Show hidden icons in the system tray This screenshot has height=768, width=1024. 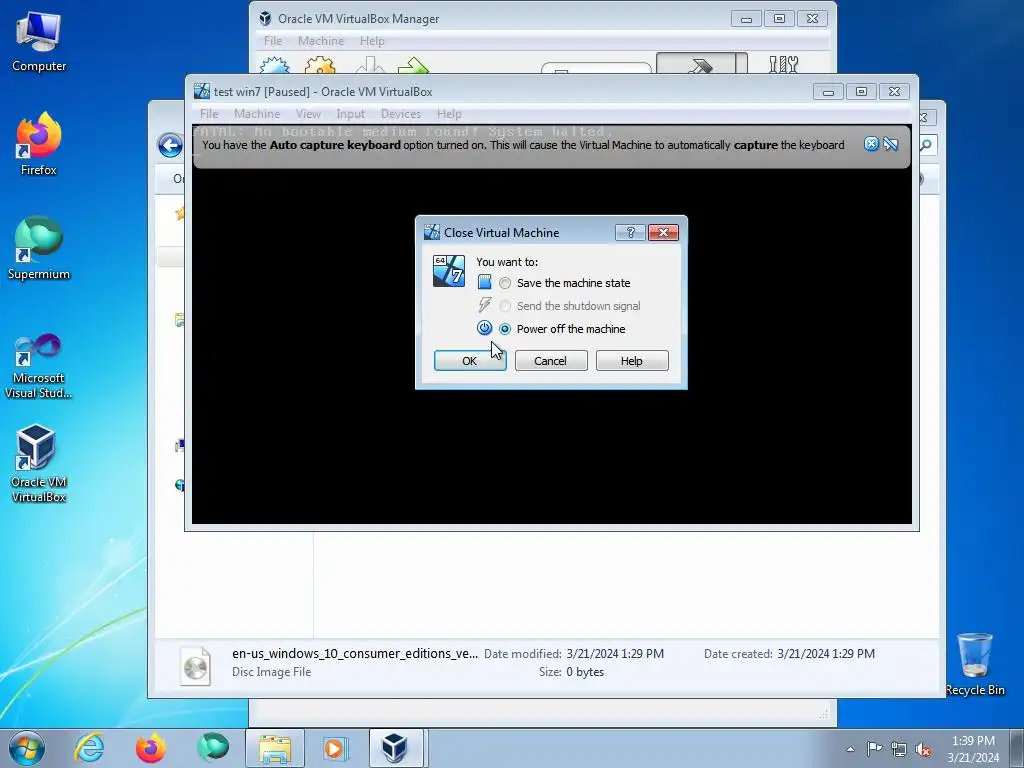[850, 749]
